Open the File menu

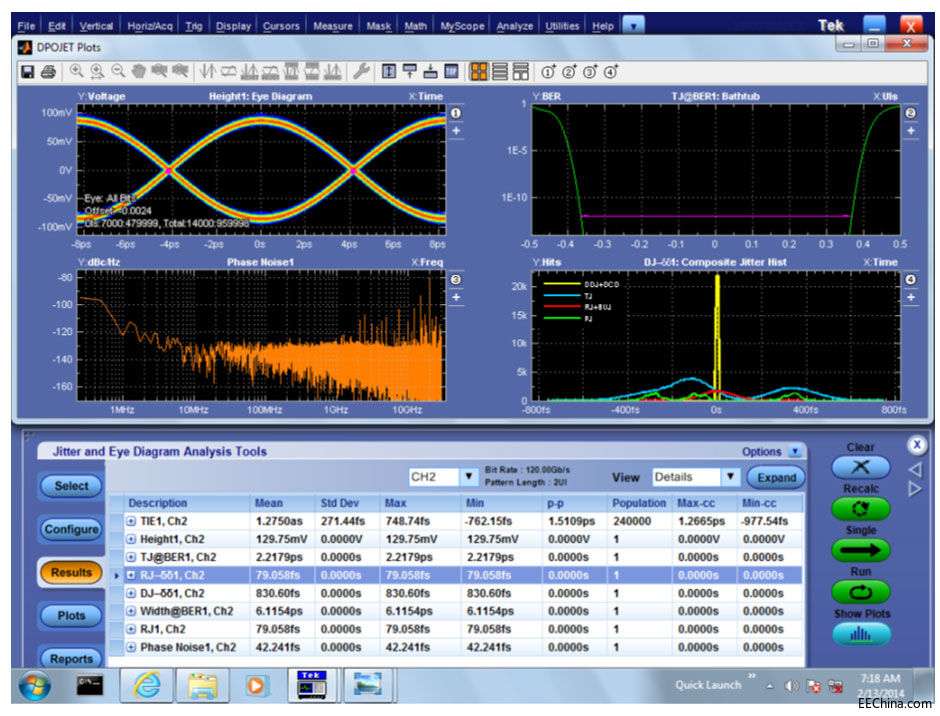point(26,26)
